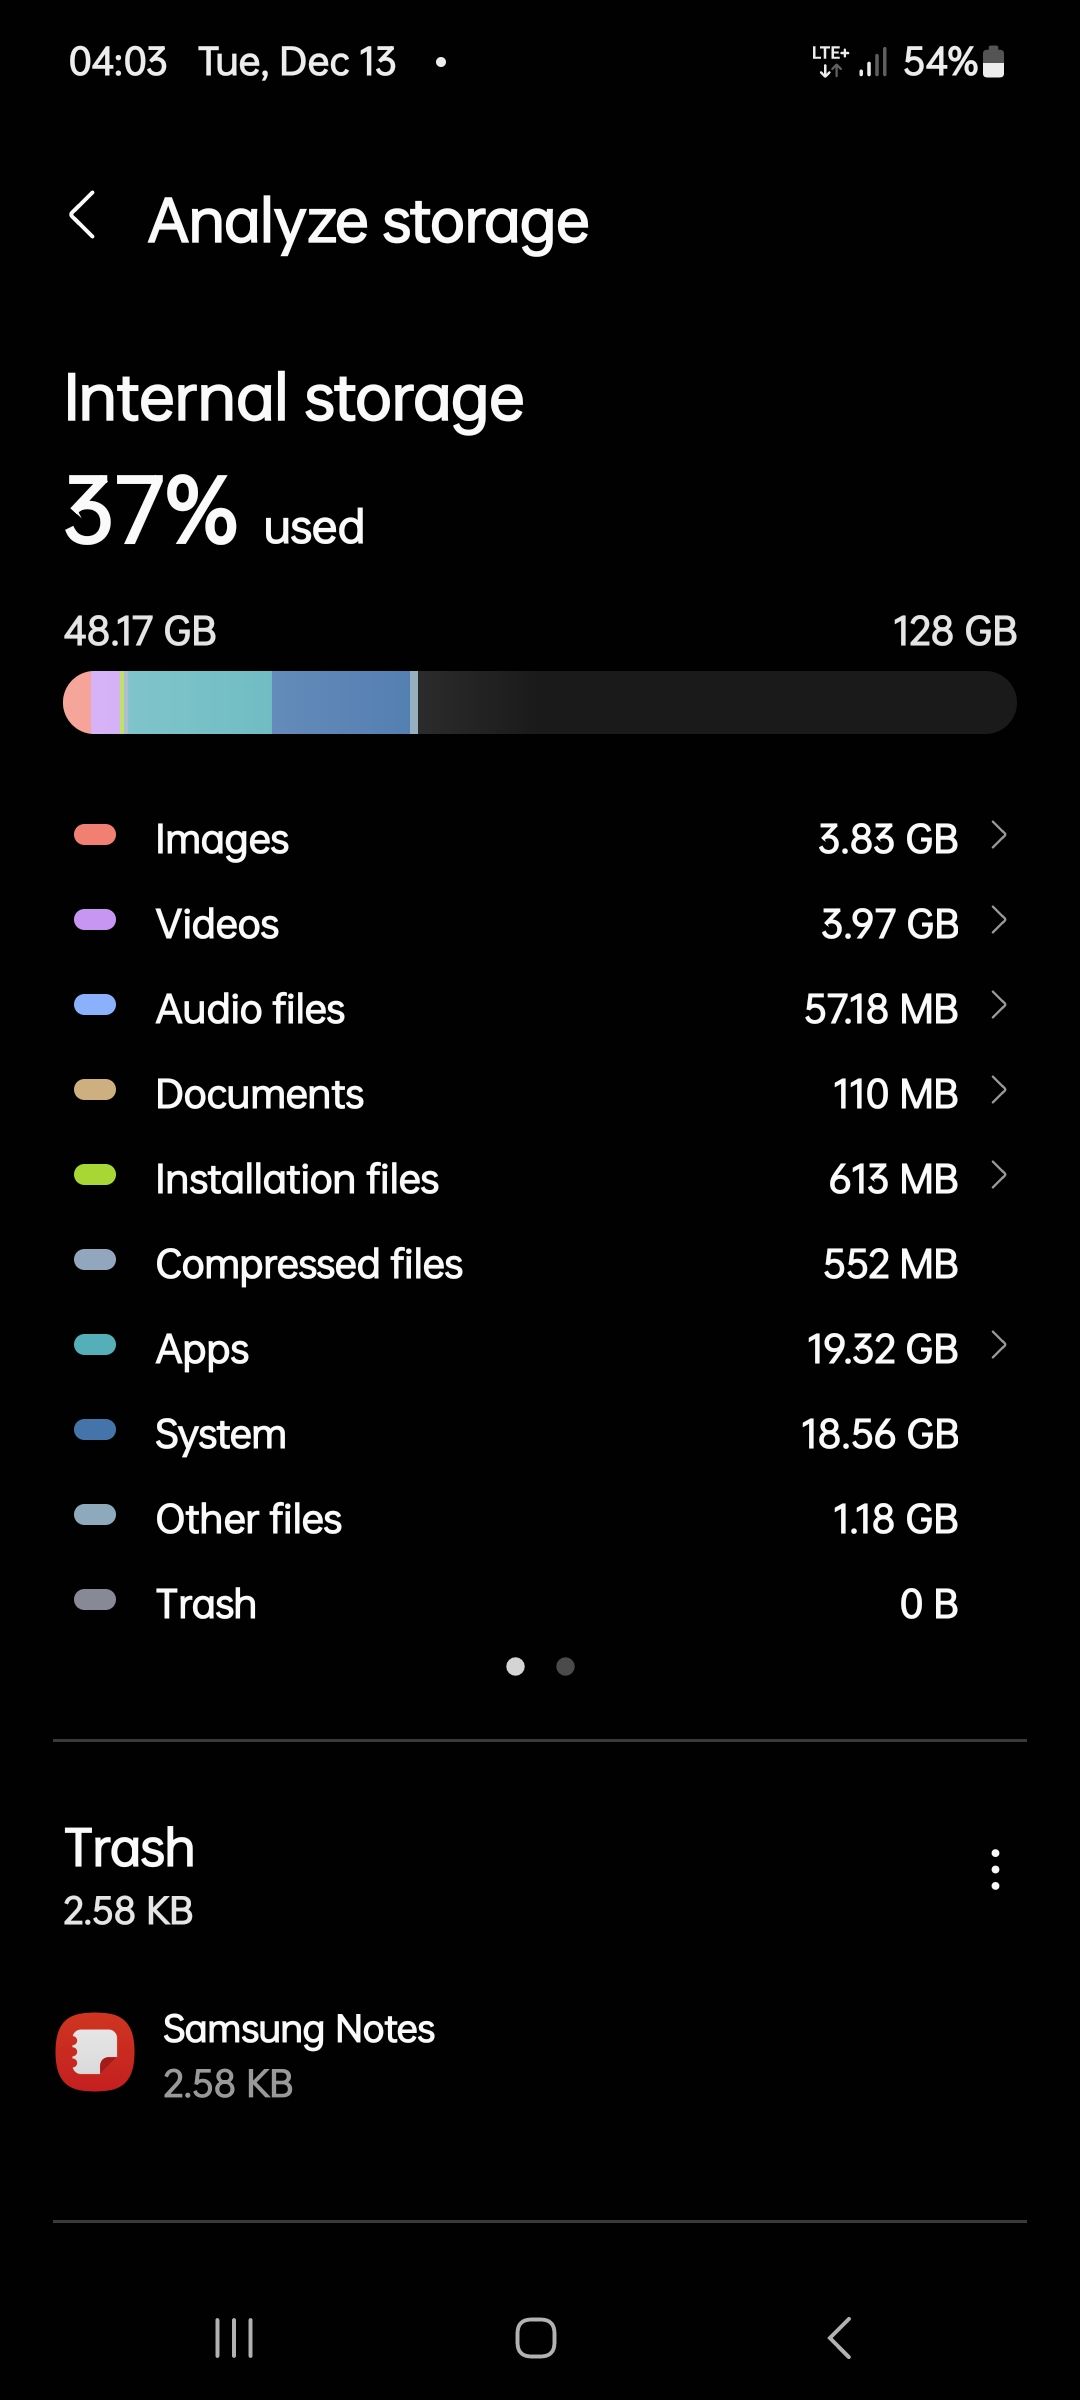Viewport: 1080px width, 2400px height.
Task: Tap the internal storage usage bar
Action: (540, 702)
